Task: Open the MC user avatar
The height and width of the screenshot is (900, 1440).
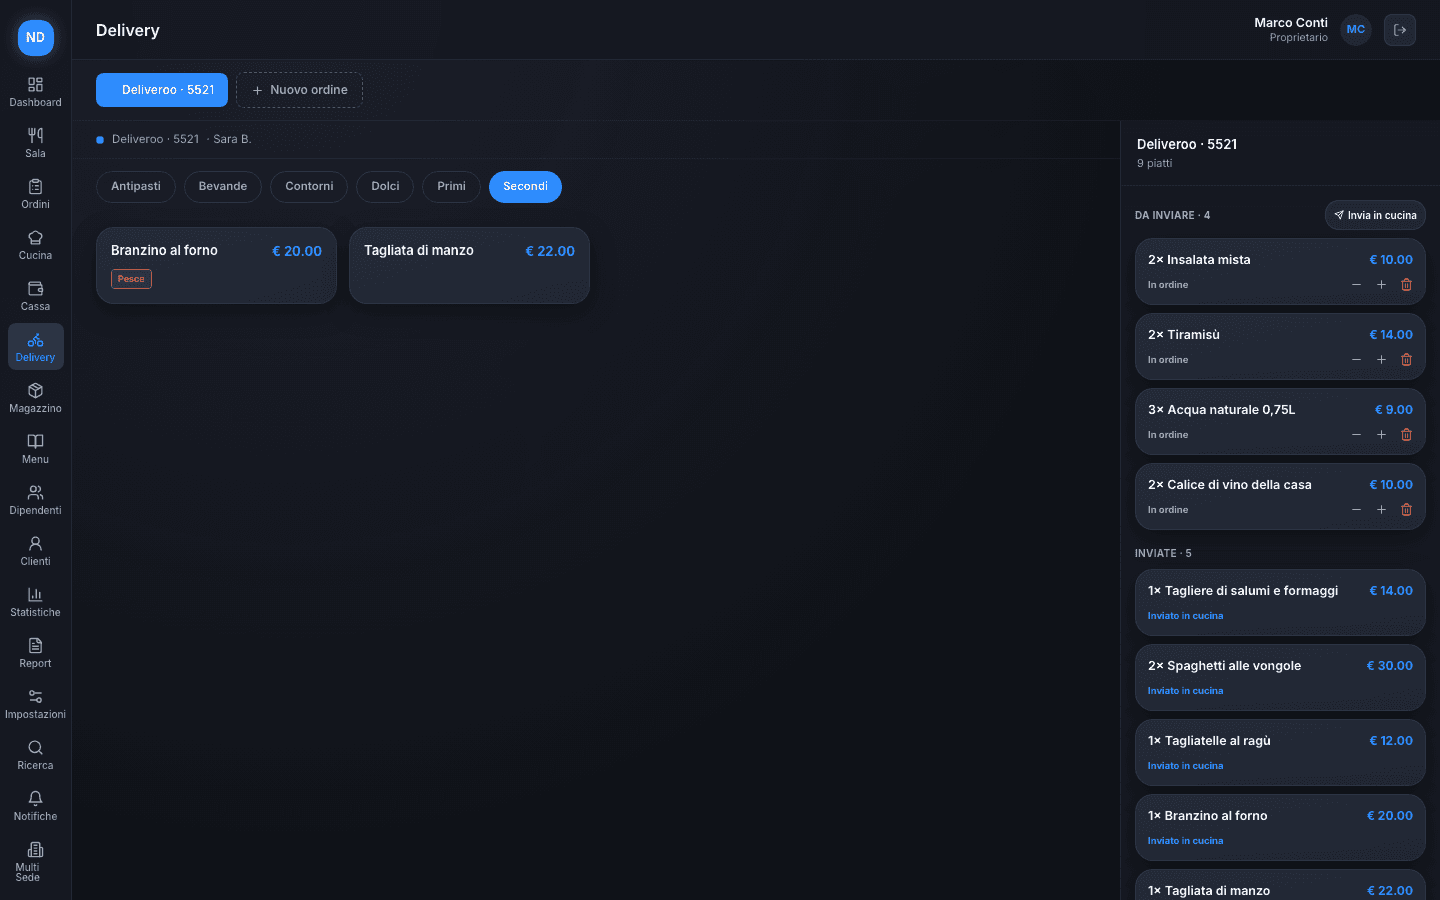Action: coord(1356,30)
